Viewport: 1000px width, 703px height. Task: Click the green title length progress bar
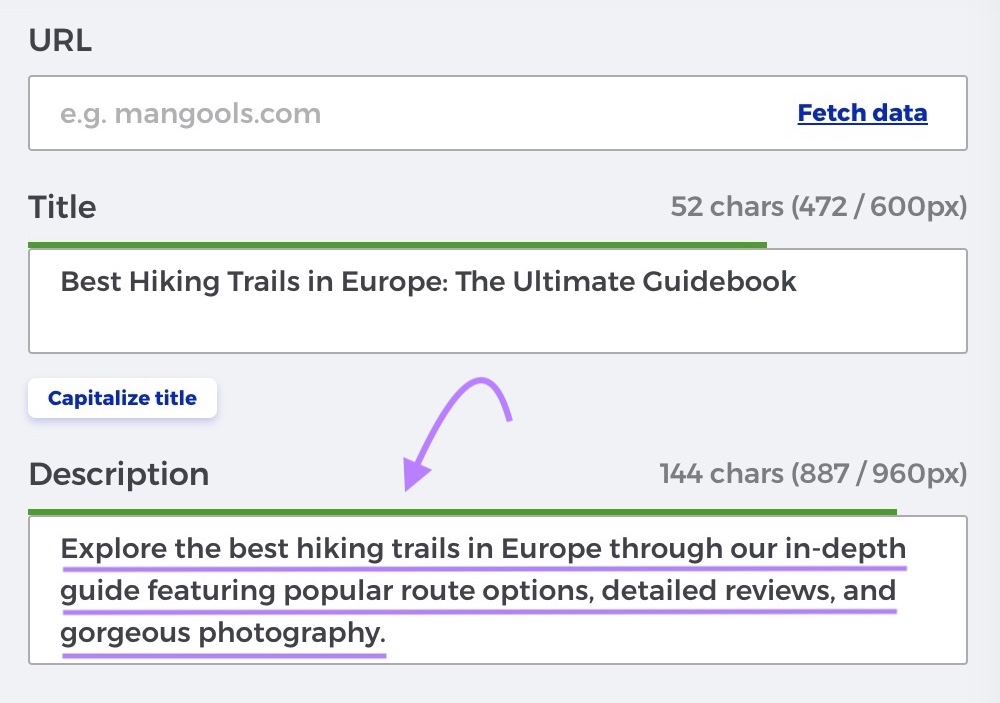point(395,242)
